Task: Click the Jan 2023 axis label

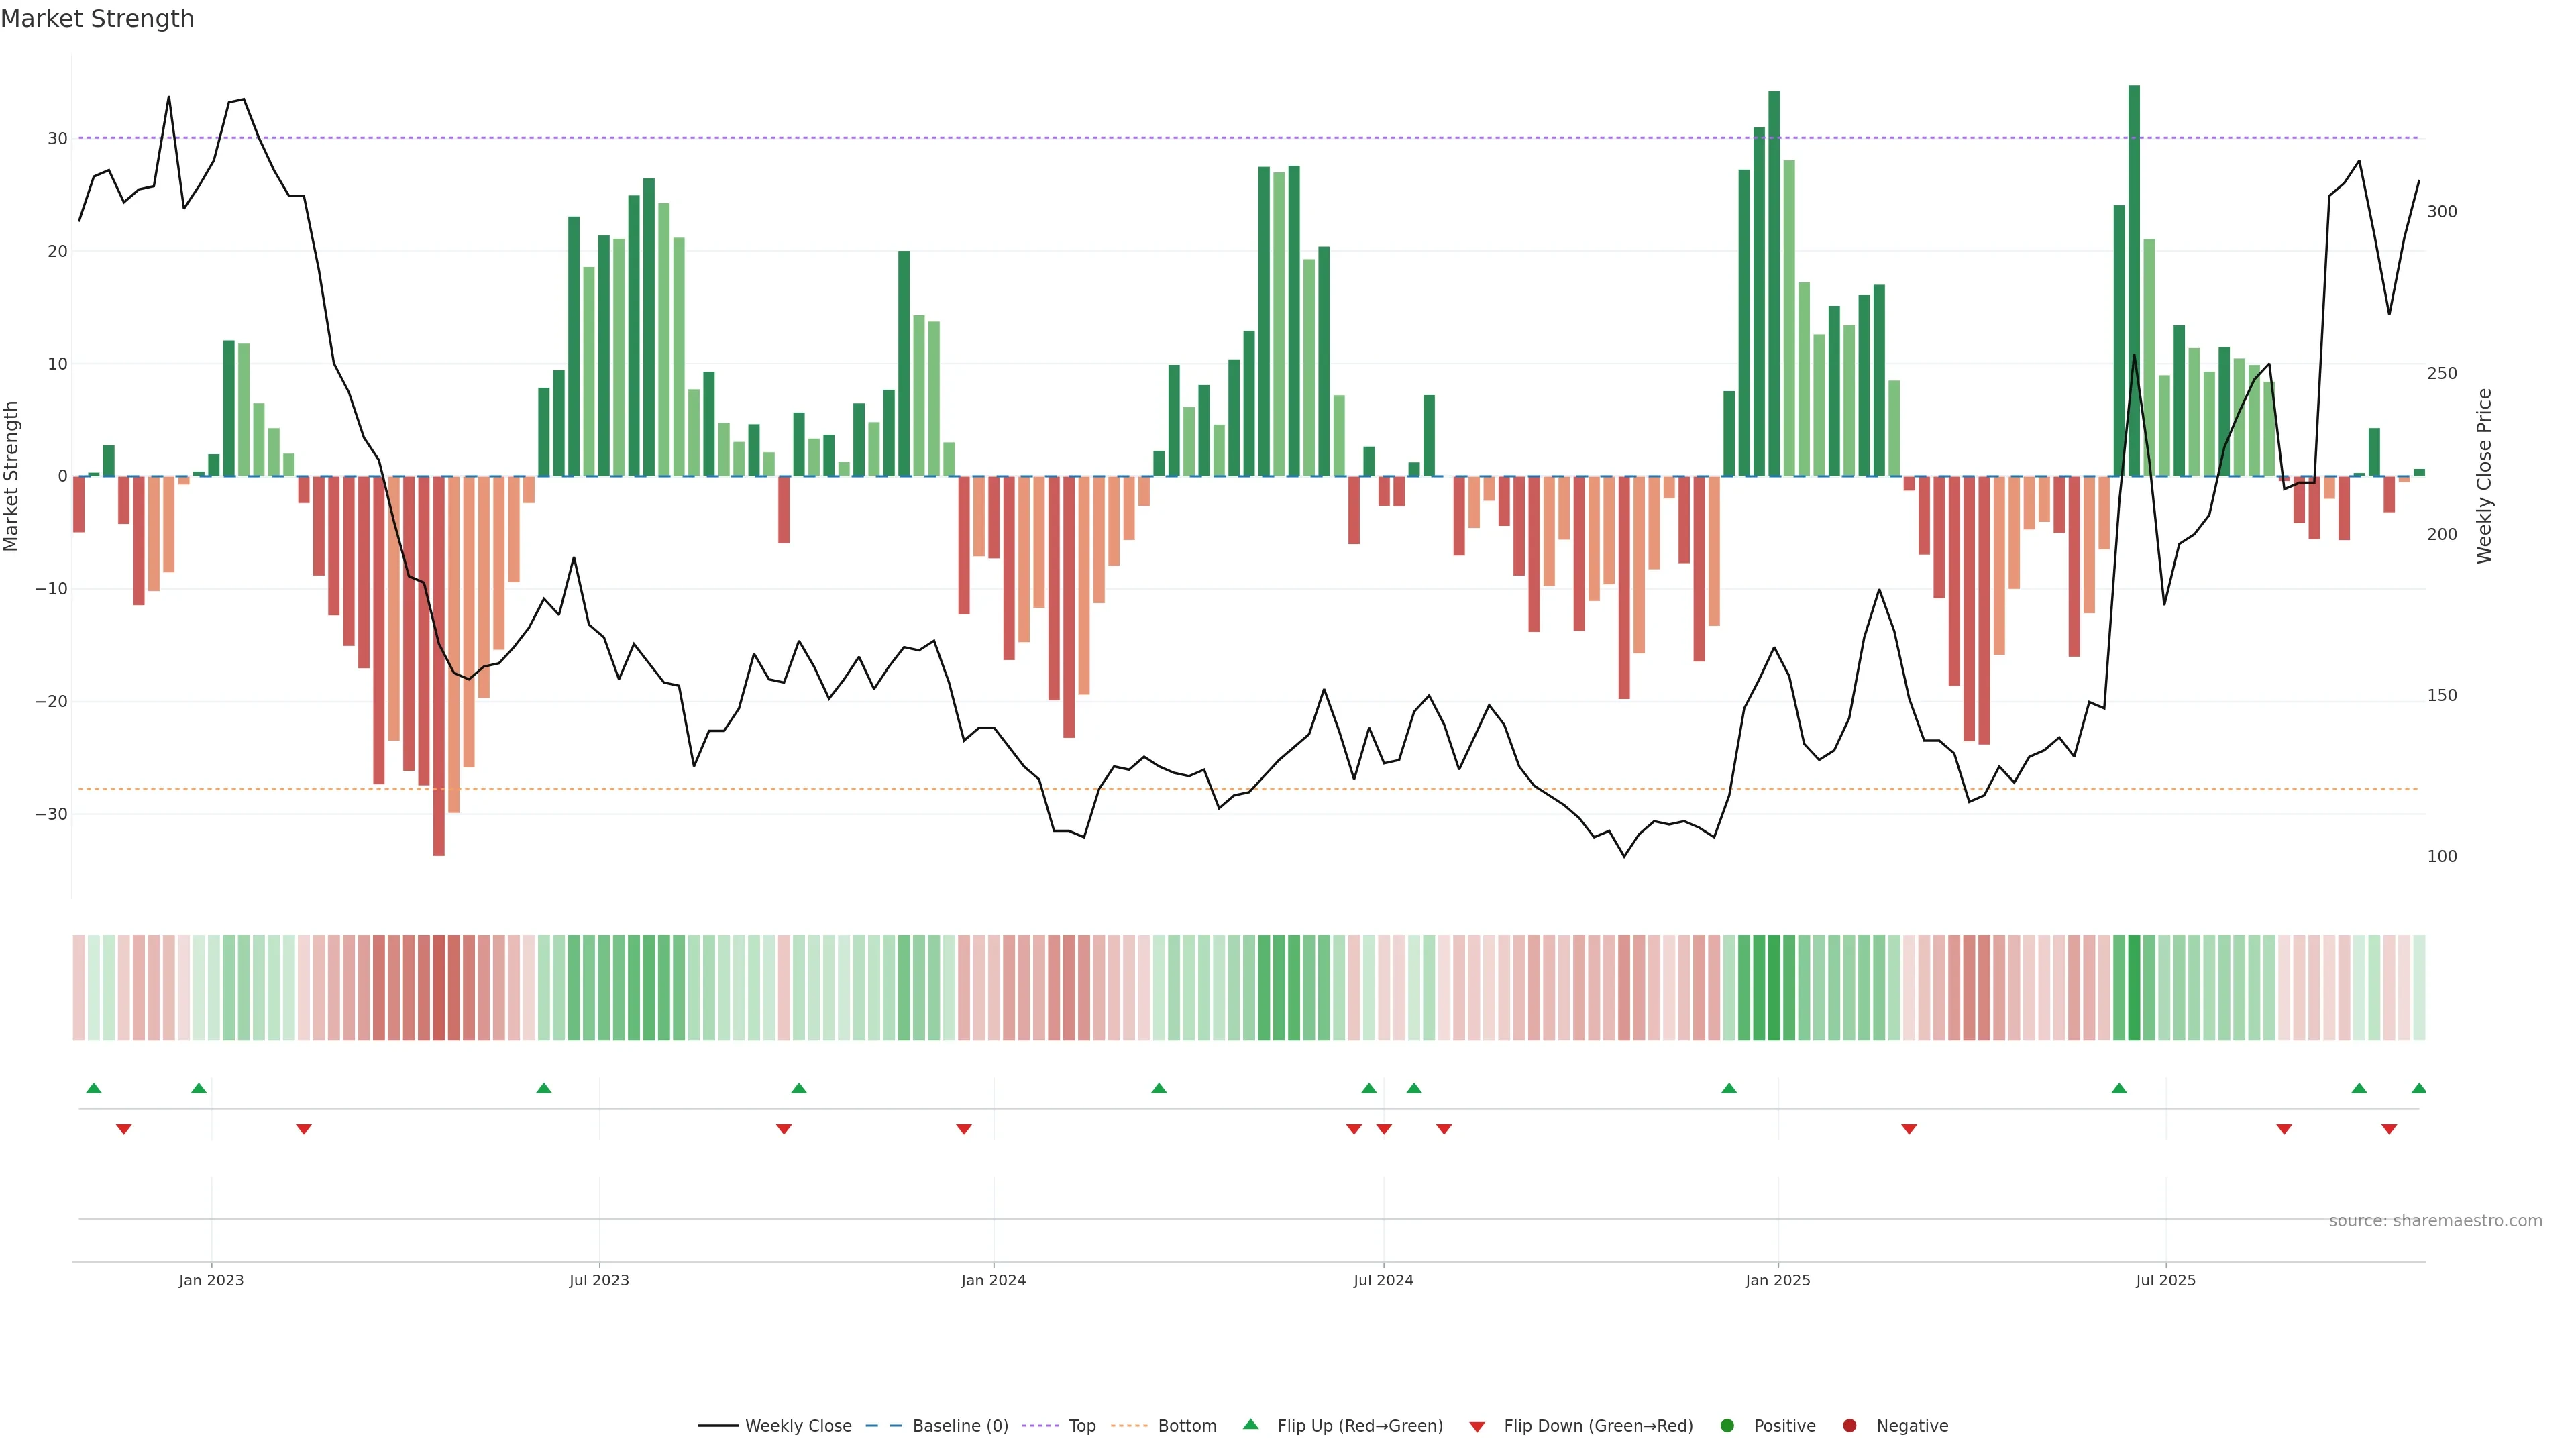Action: [x=211, y=1280]
